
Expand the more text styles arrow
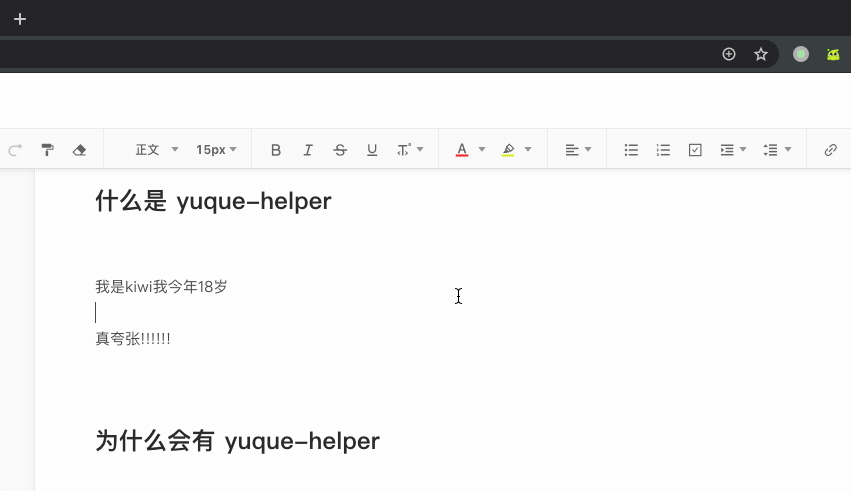pyautogui.click(x=420, y=149)
